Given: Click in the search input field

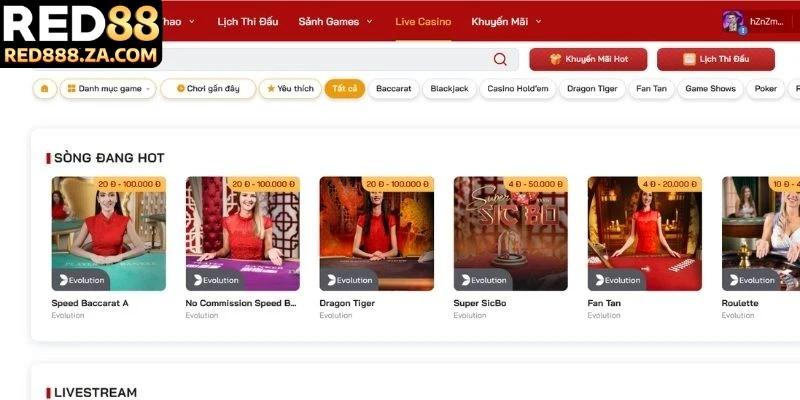Looking at the screenshot, I should (x=327, y=59).
